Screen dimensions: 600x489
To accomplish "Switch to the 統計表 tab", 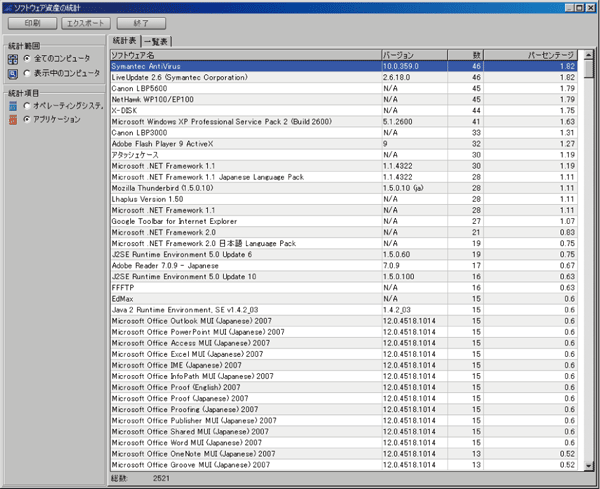I will pos(125,40).
